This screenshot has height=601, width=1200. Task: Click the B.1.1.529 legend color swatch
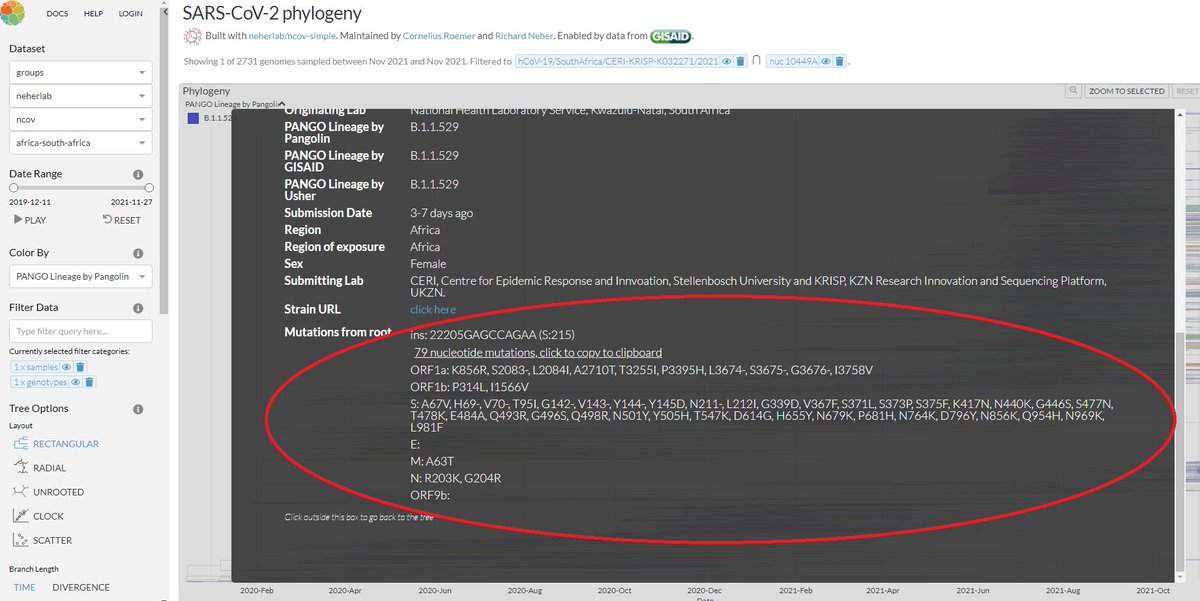(x=194, y=118)
